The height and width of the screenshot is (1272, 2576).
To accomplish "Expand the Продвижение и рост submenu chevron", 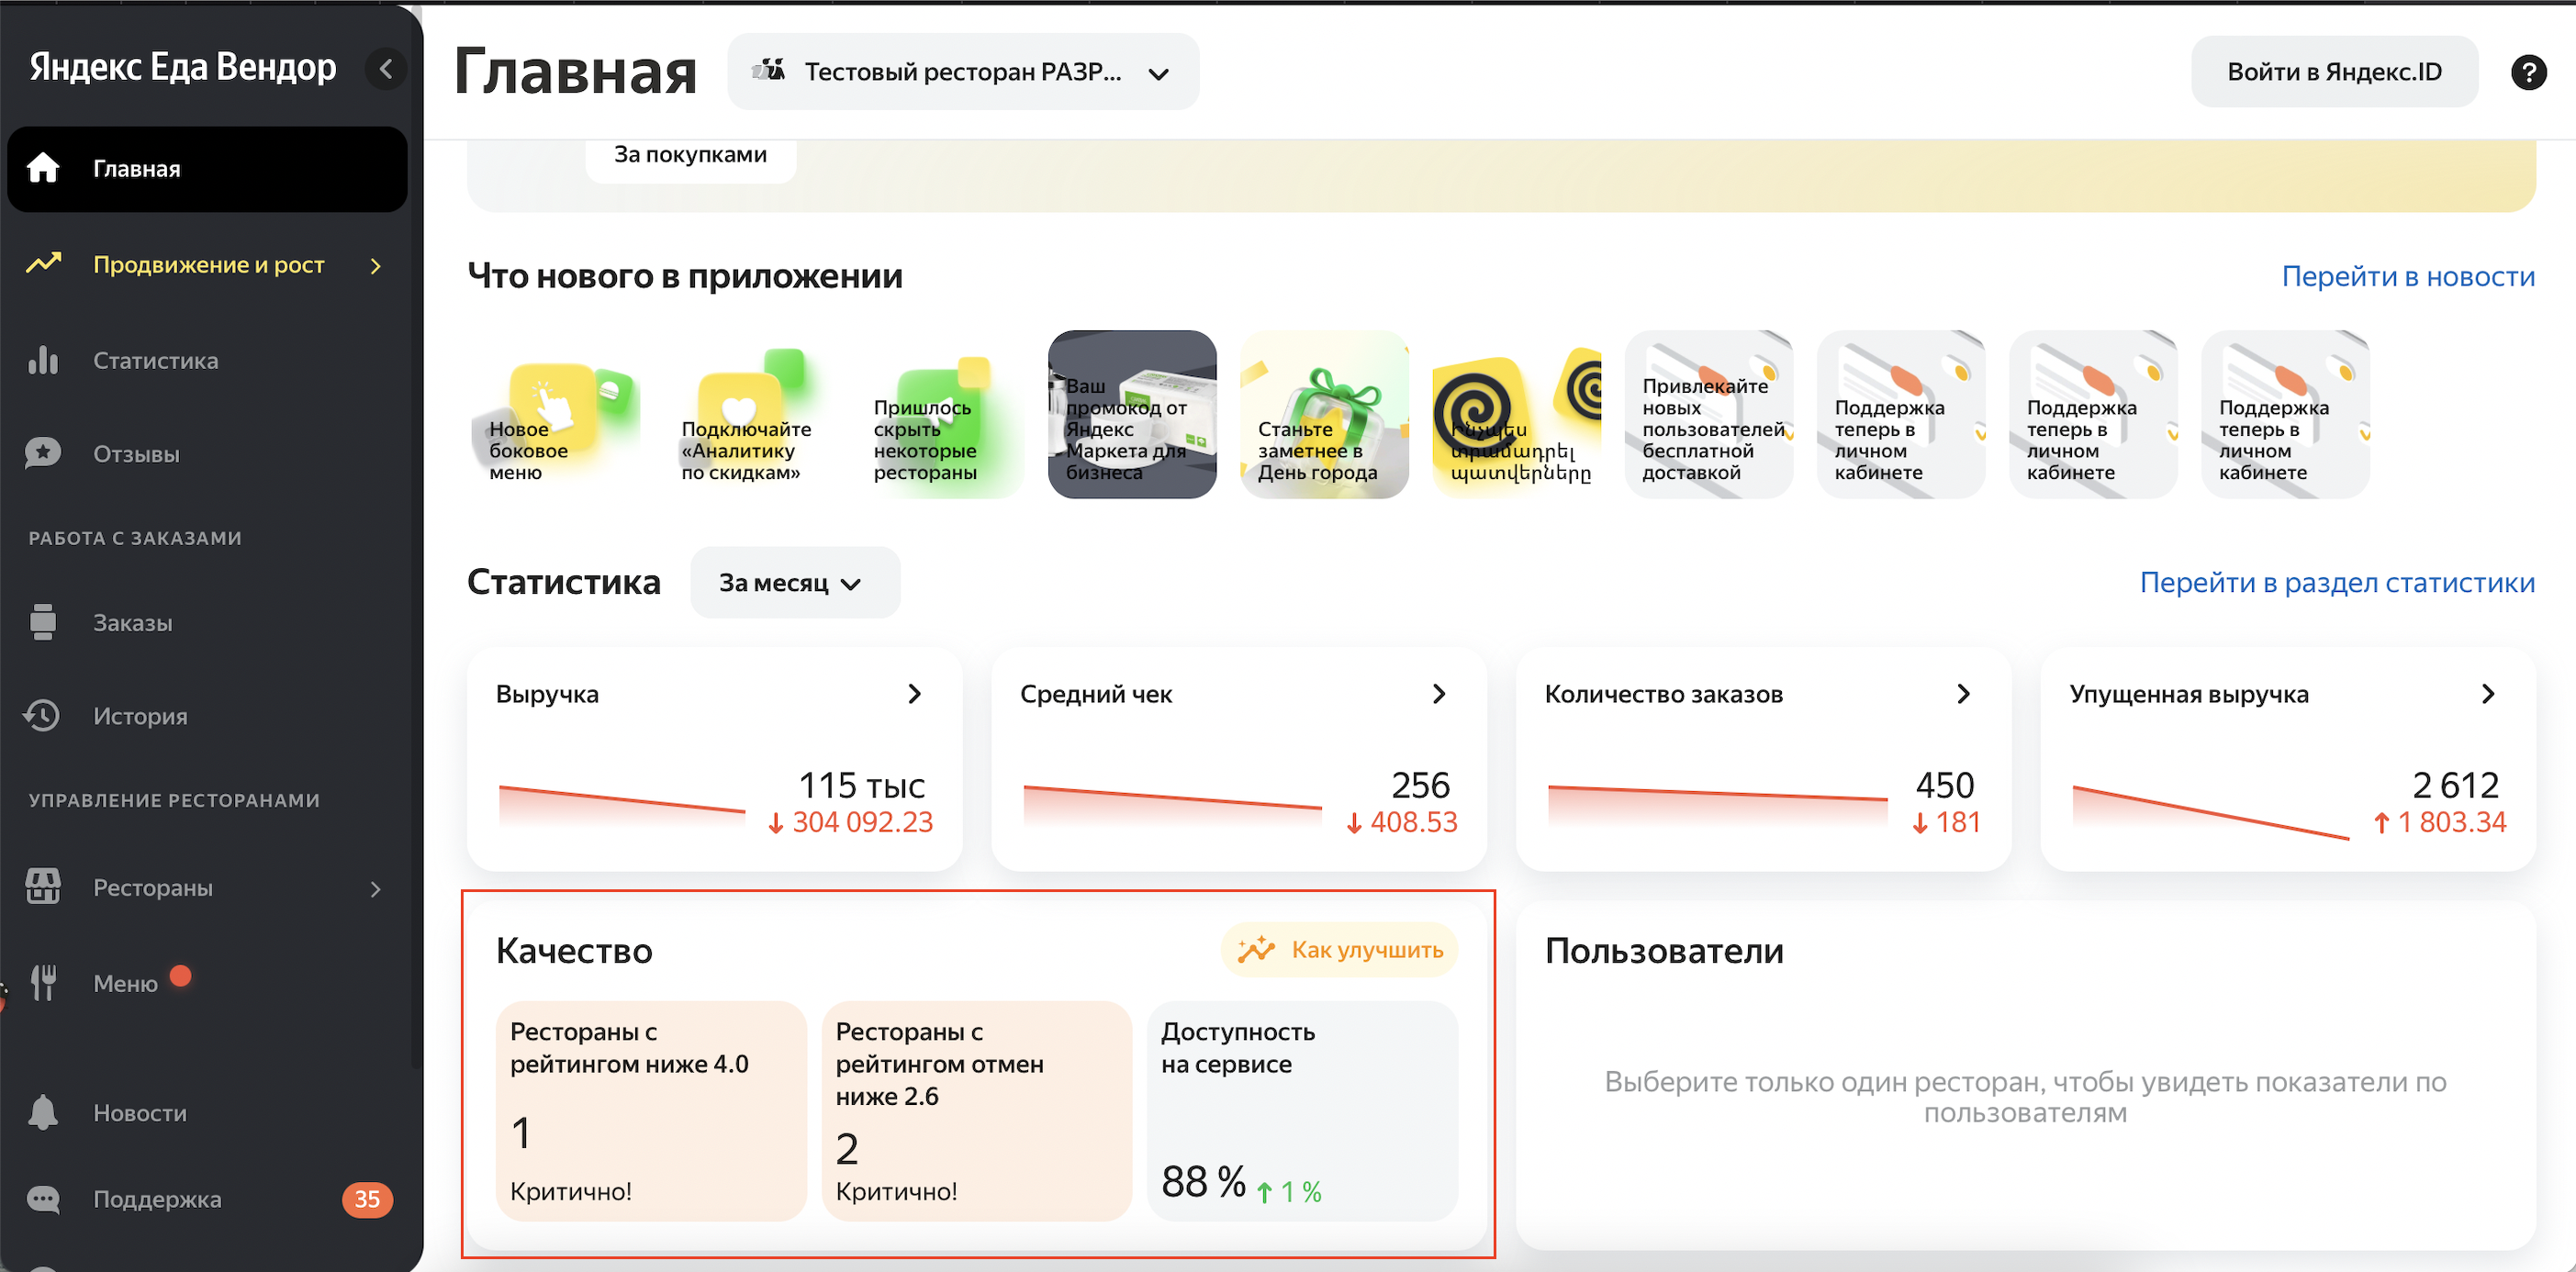I will pyautogui.click(x=376, y=265).
